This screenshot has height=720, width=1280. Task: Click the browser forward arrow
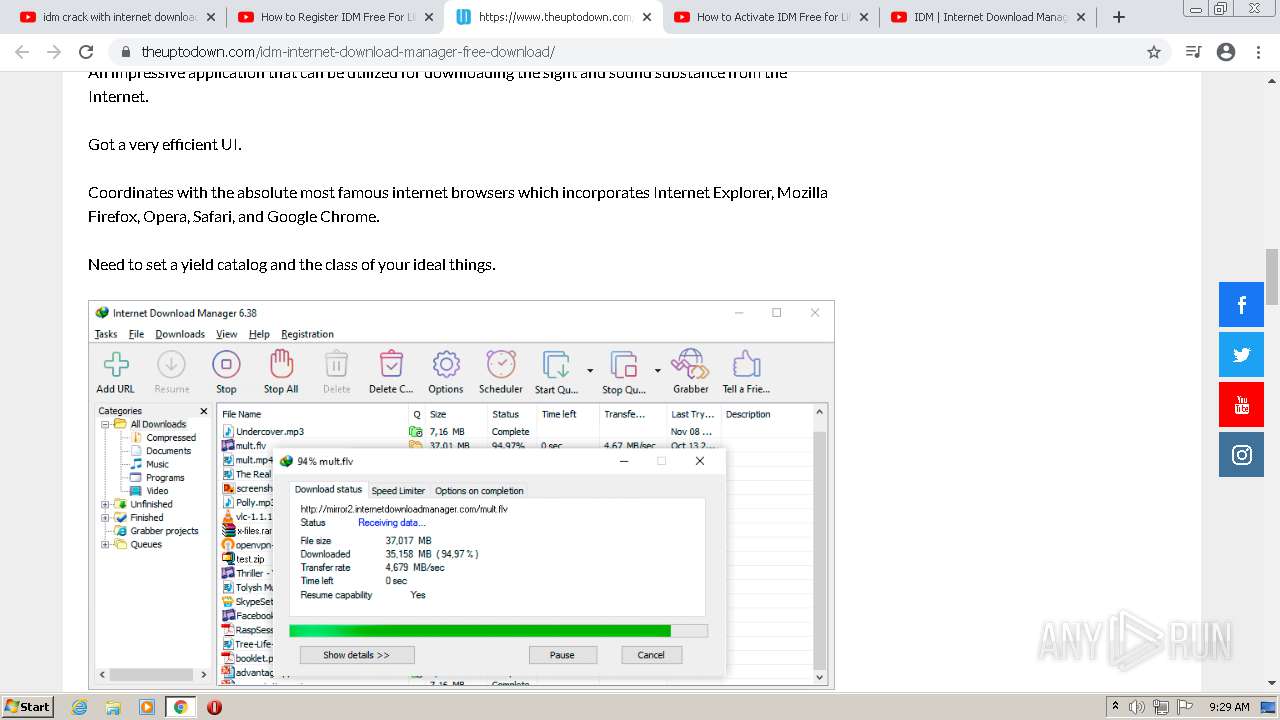tap(54, 52)
